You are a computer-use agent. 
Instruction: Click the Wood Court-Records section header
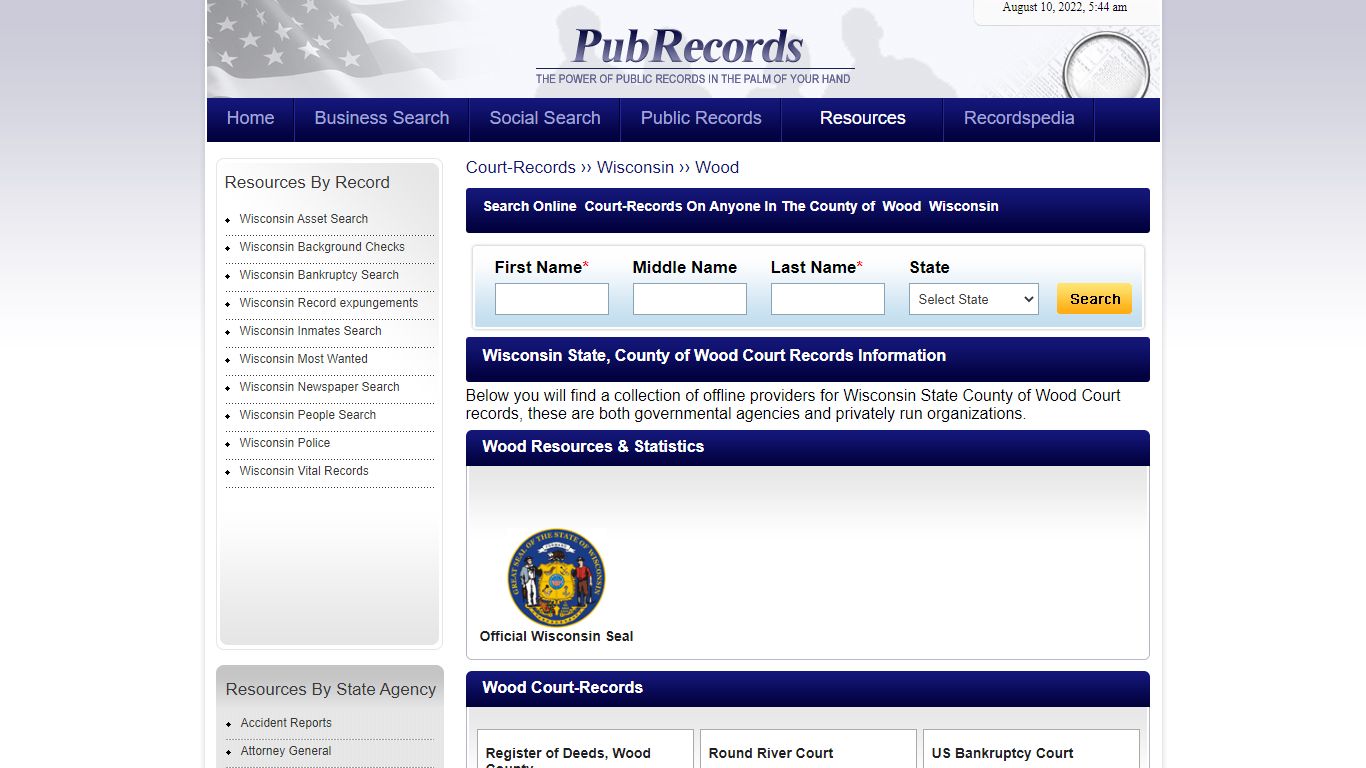(808, 689)
